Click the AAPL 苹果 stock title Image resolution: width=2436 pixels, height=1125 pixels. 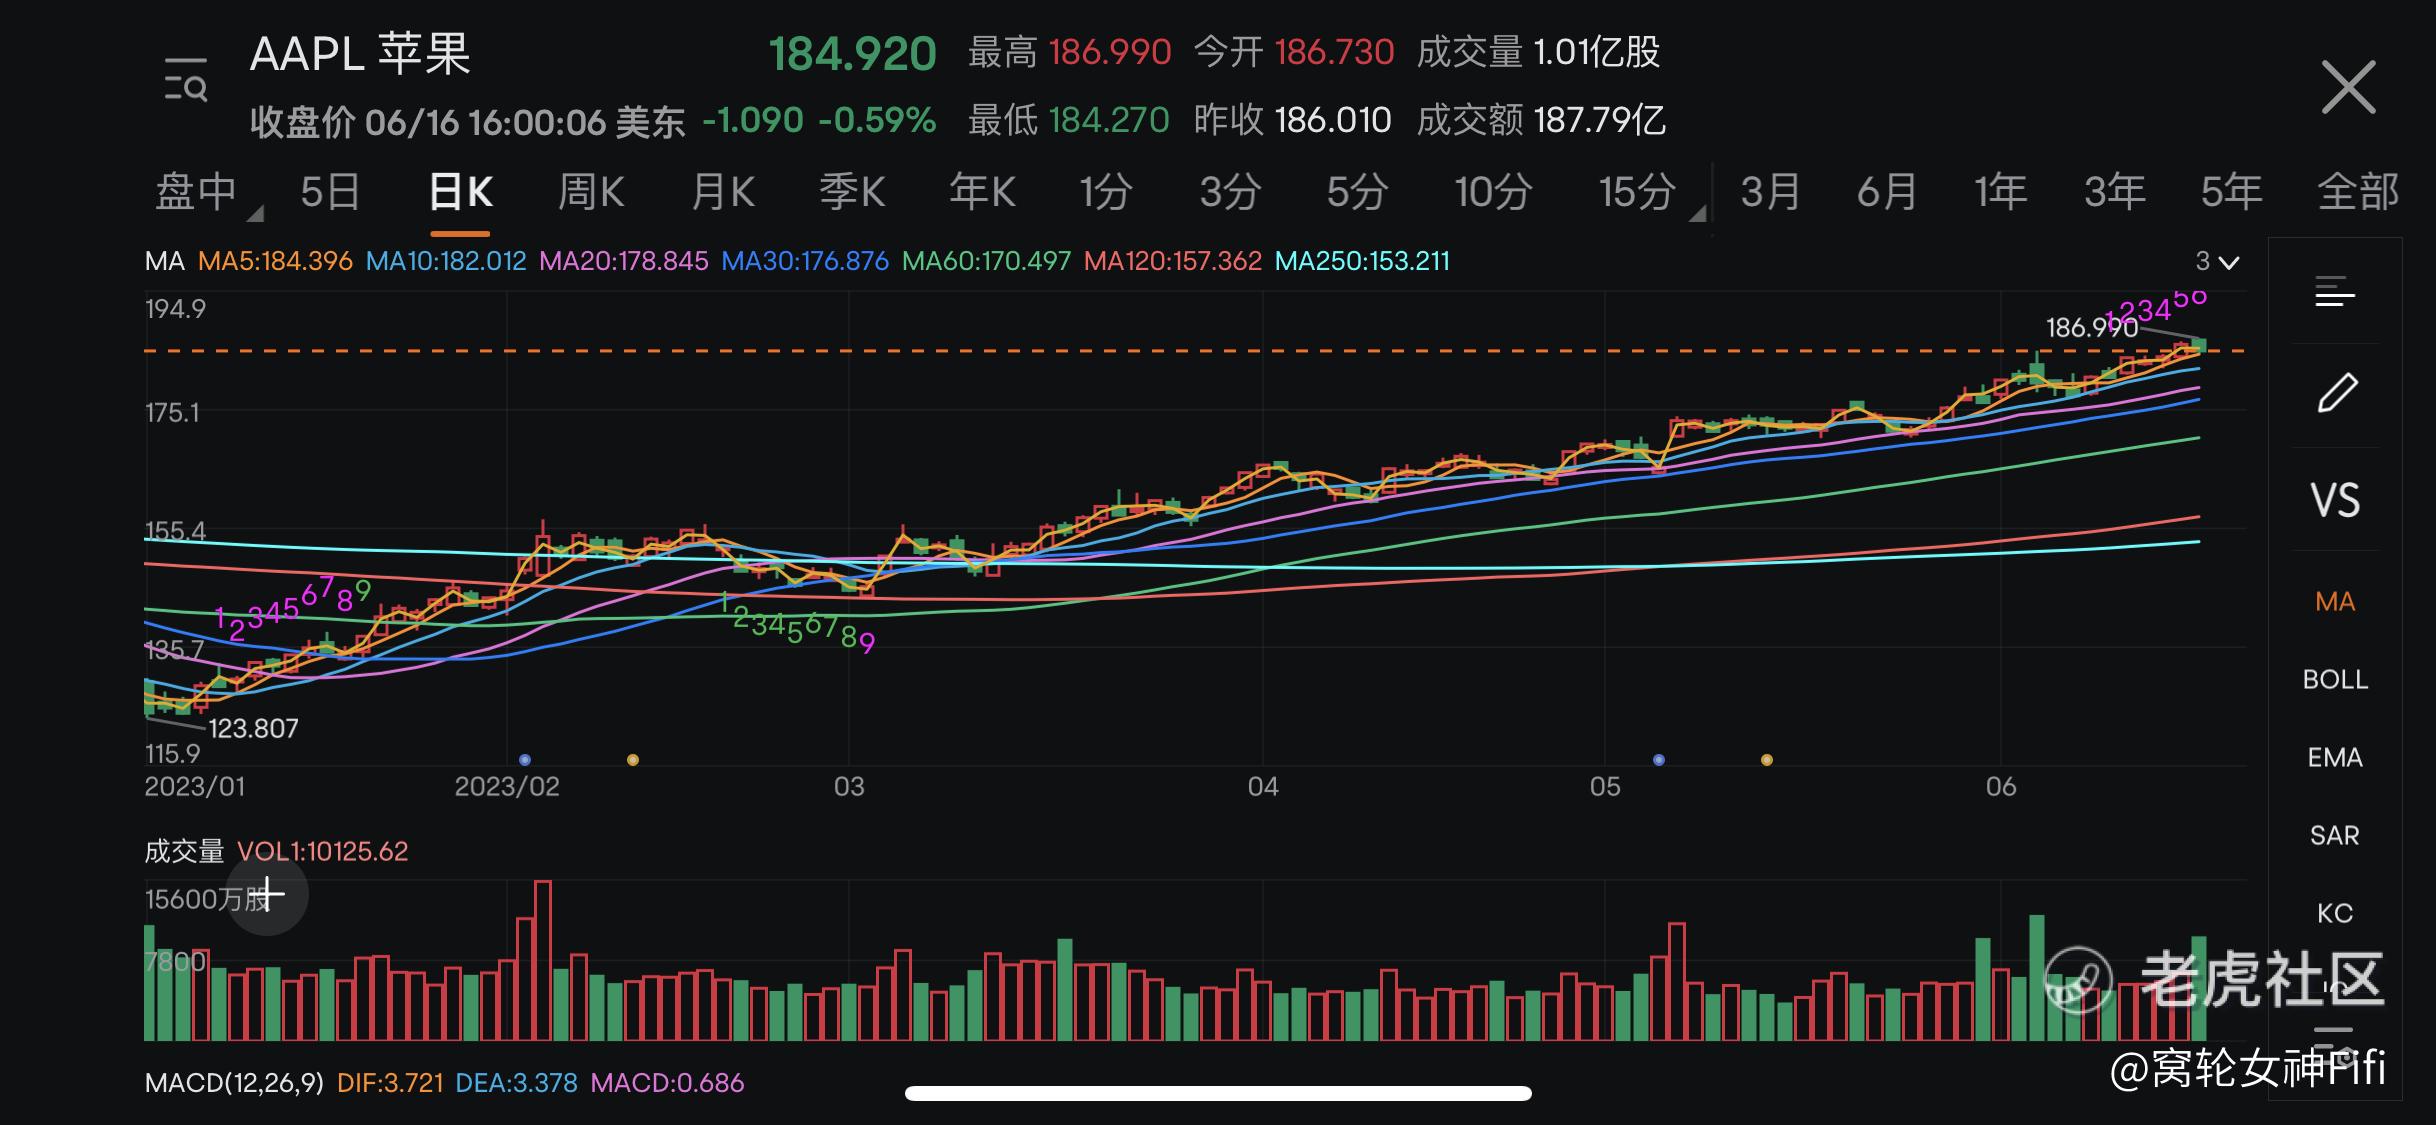click(360, 54)
